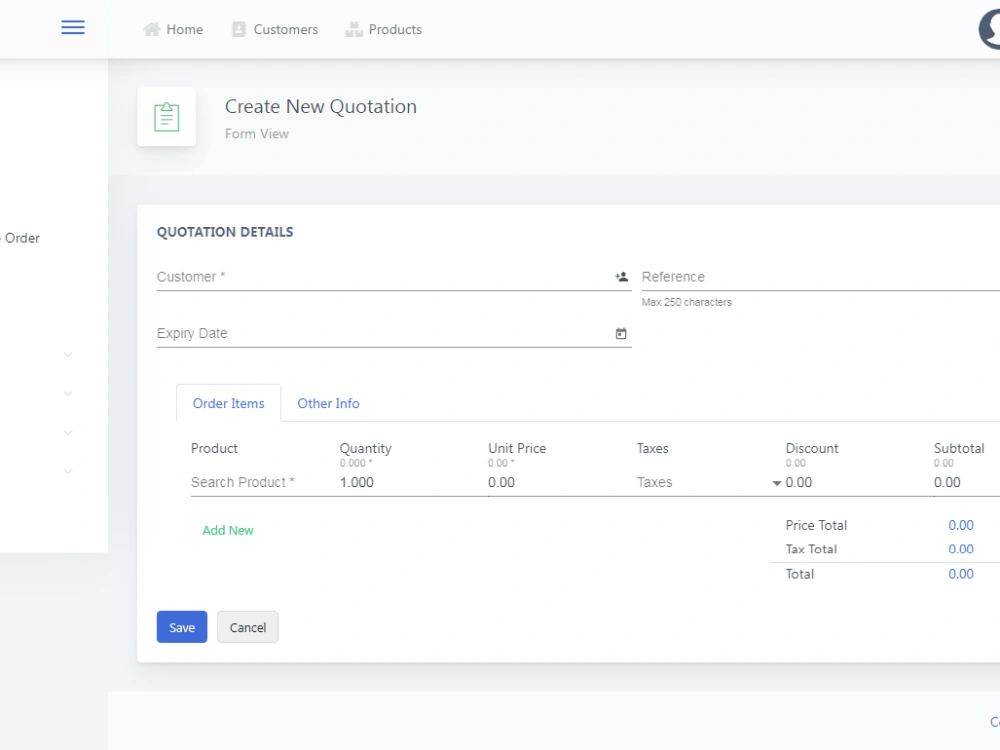Click the 'Price Total' label
Viewport: 1000px width, 750px height.
[x=816, y=525]
